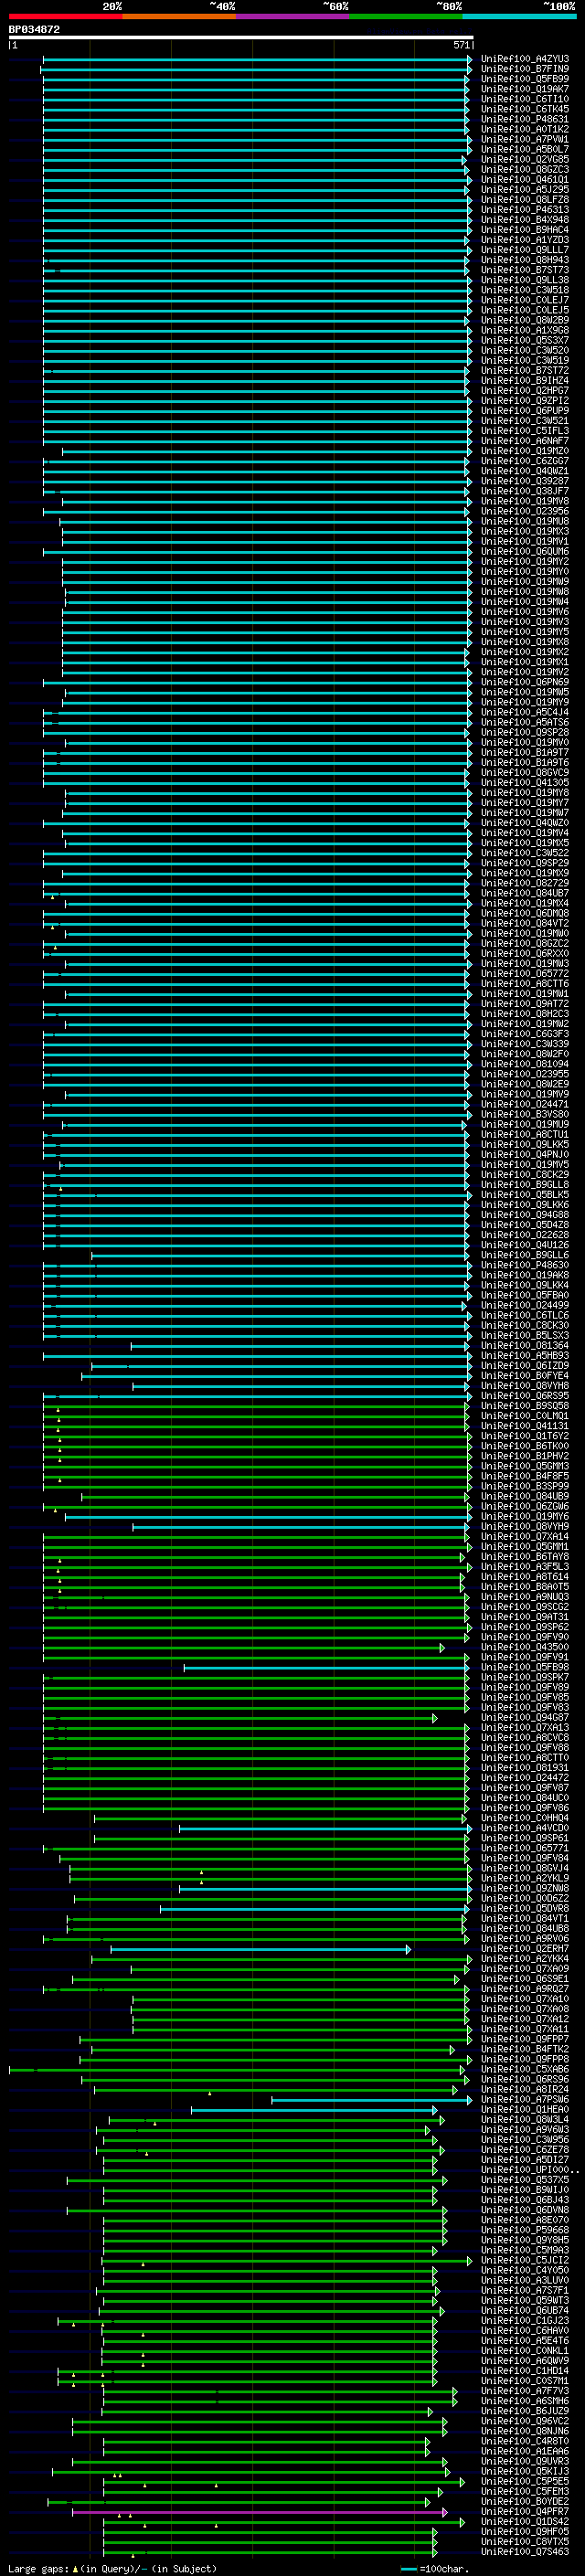Click the UniRef100_Q46101 label
Screen dimensions: 585x2576
pyautogui.click(x=524, y=180)
